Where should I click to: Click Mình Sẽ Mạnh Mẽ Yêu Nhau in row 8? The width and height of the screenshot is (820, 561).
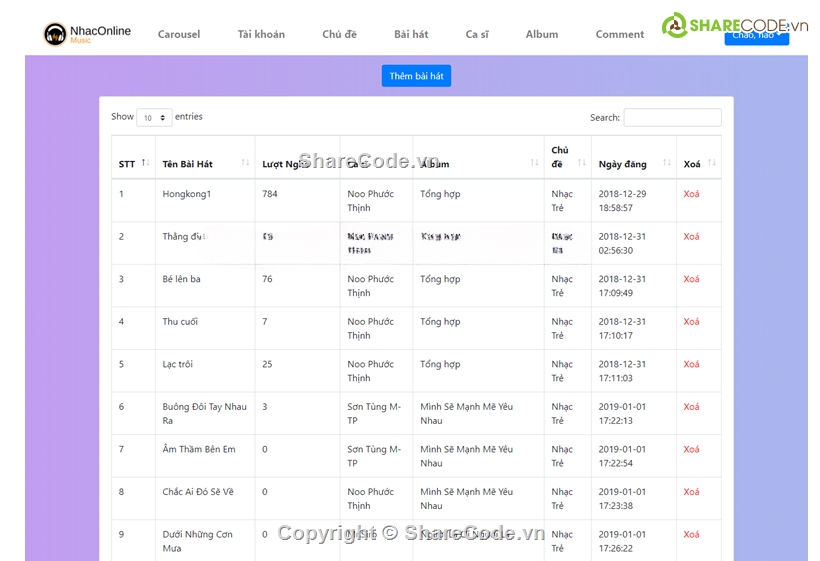click(466, 499)
